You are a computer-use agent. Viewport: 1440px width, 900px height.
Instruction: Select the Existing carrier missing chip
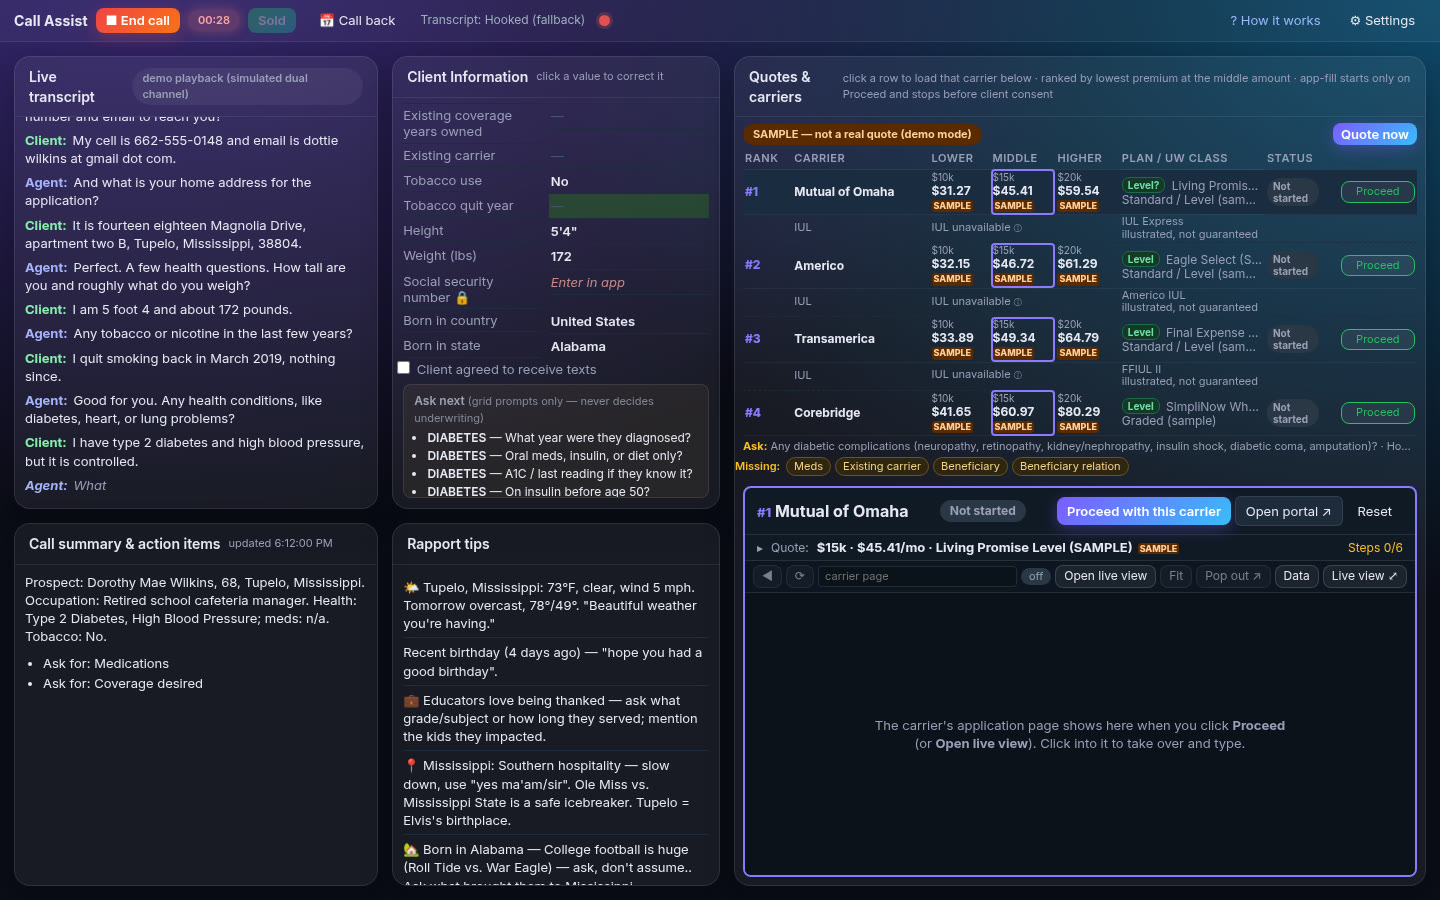click(881, 466)
